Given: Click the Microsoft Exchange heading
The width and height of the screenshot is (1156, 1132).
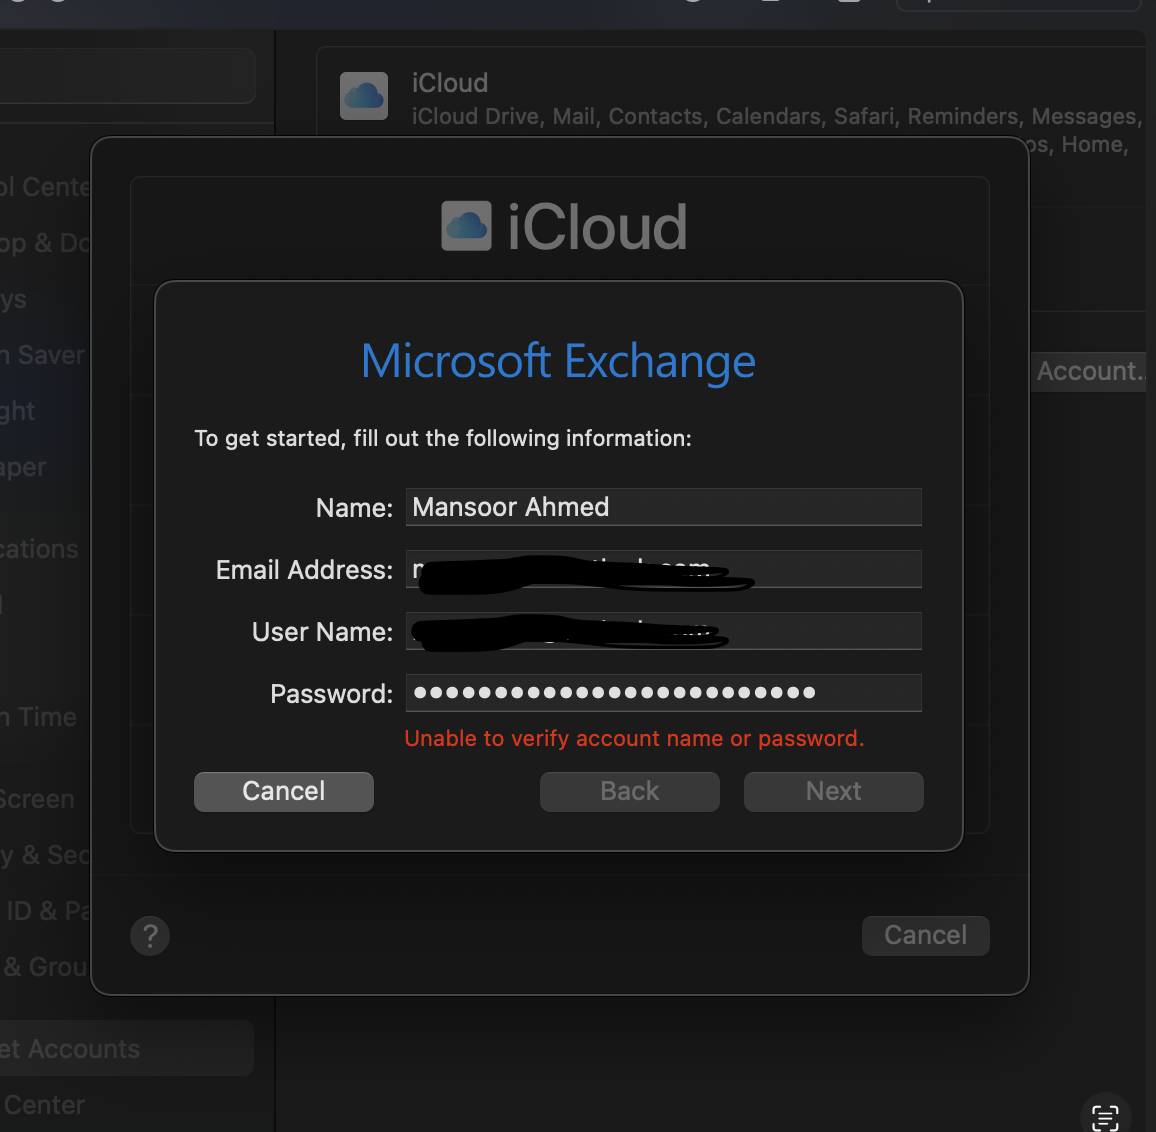Looking at the screenshot, I should pyautogui.click(x=558, y=361).
